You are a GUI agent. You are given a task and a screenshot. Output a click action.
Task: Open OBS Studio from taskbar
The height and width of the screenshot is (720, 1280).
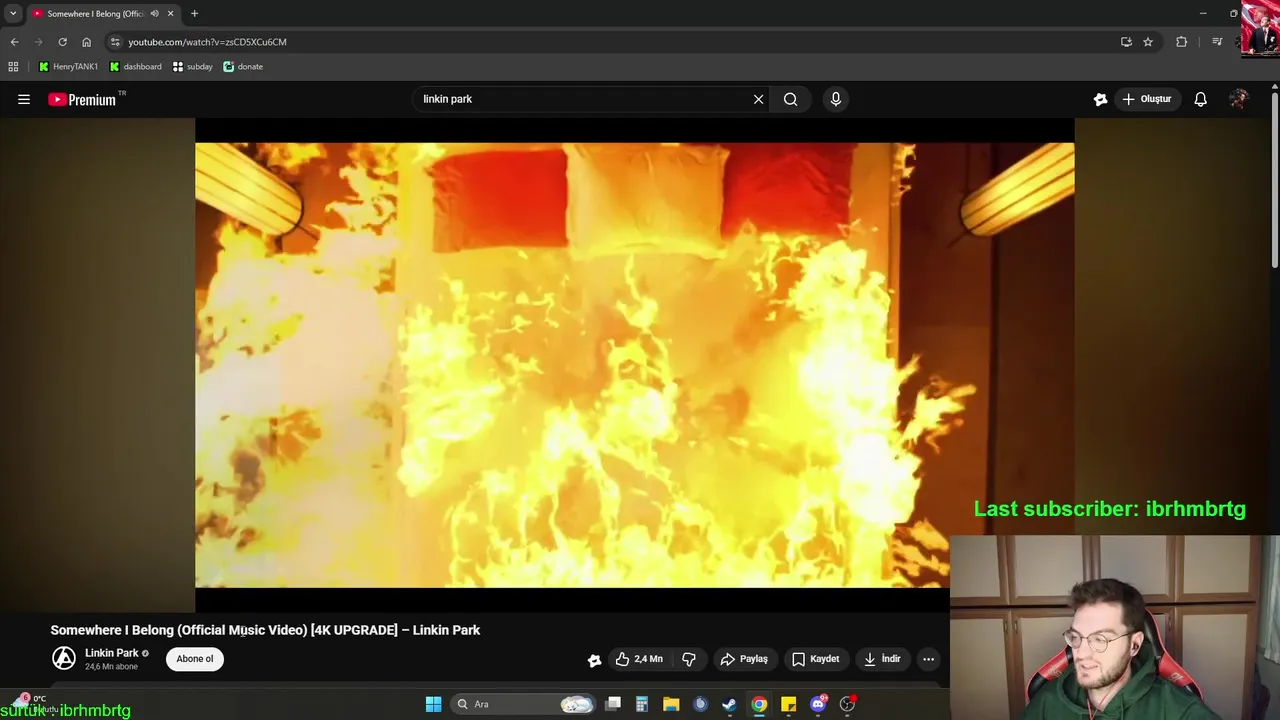847,704
